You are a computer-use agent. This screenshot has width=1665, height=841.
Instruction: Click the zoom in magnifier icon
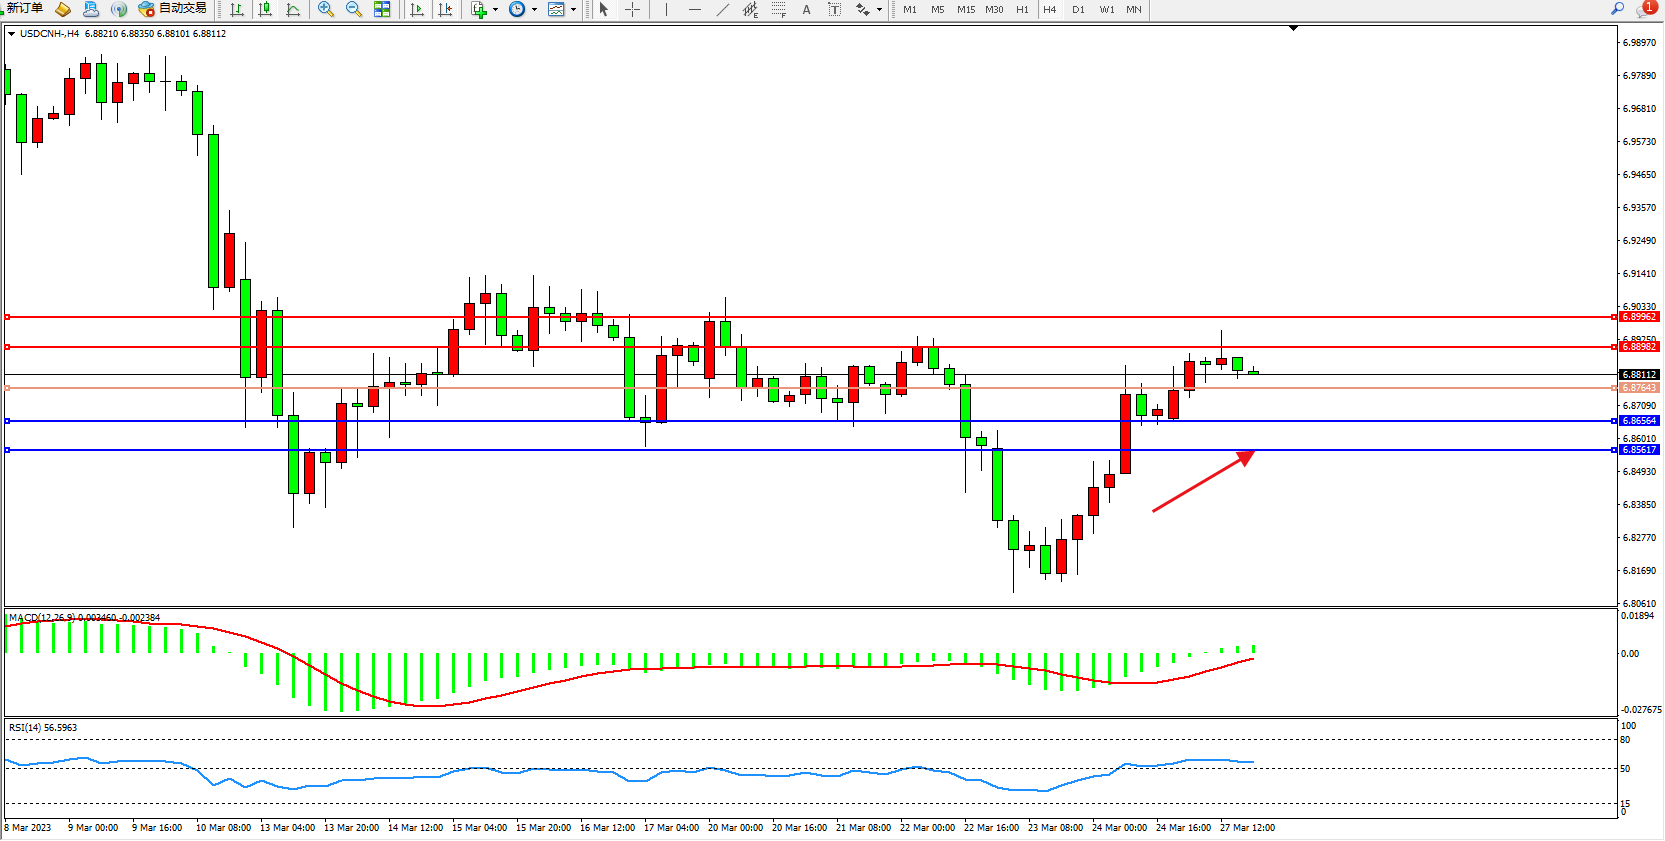pos(326,9)
